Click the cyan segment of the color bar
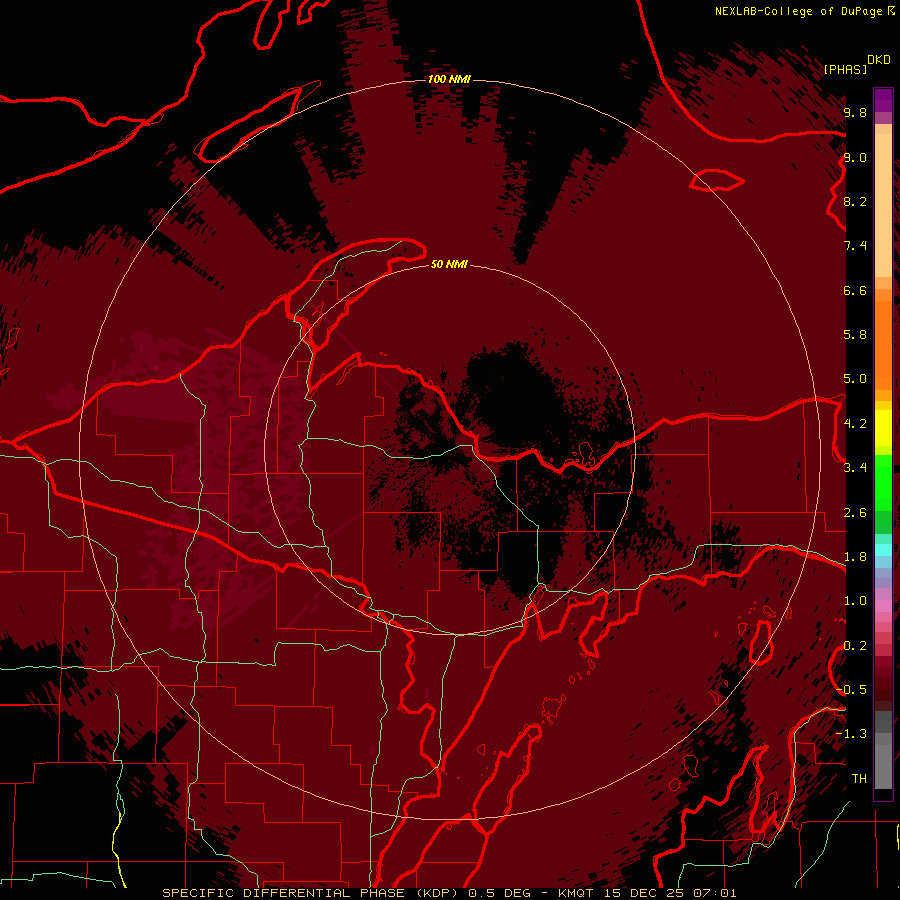Screen dimensions: 900x900 [x=883, y=550]
